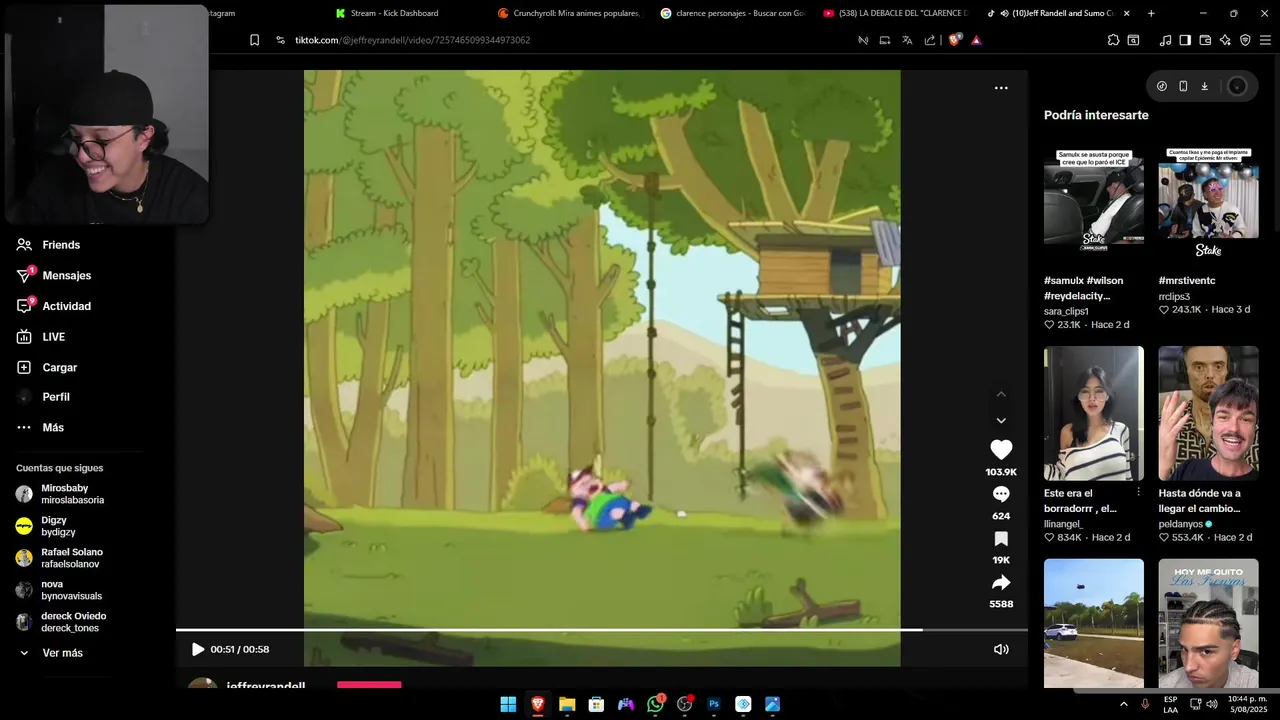Open the #samulx #wilson suggested video thumbnail

tap(1094, 201)
